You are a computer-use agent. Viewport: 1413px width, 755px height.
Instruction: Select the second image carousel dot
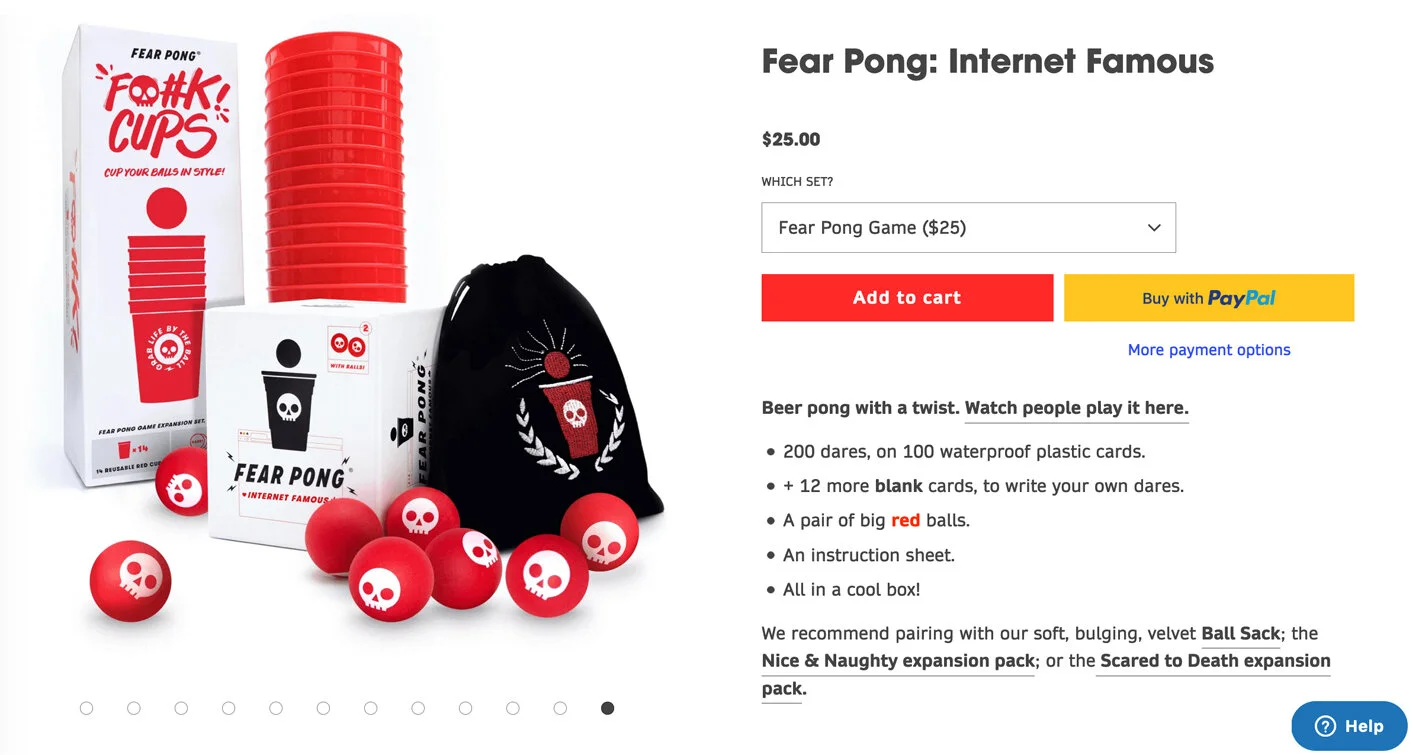tap(134, 708)
